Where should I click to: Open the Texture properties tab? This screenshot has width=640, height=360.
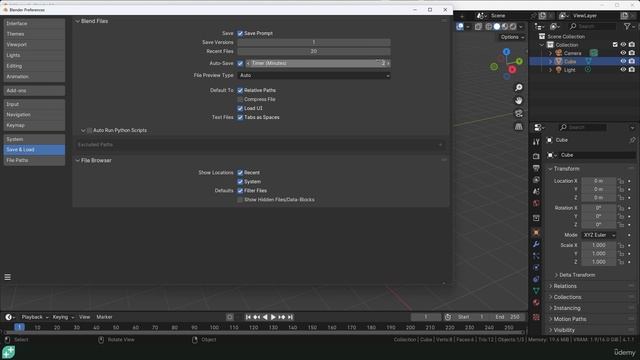(x=536, y=317)
